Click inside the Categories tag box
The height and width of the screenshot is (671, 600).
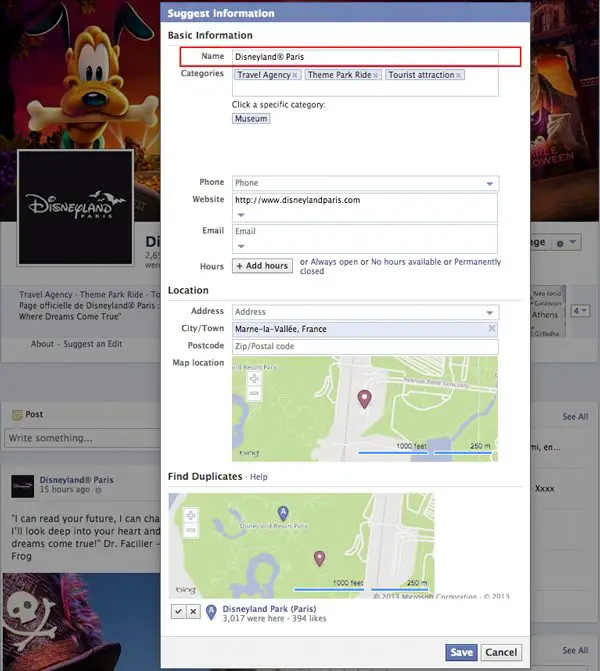point(365,89)
